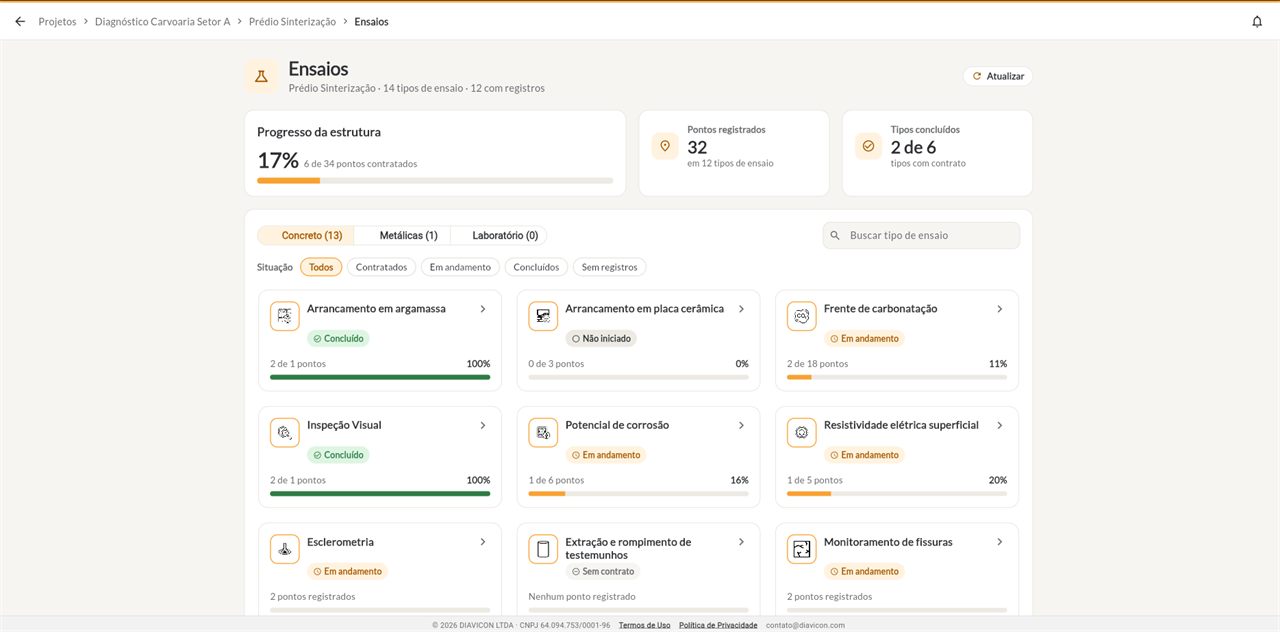Focus the Buscar tipo de ensaio field
The height and width of the screenshot is (632, 1280).
coord(921,235)
